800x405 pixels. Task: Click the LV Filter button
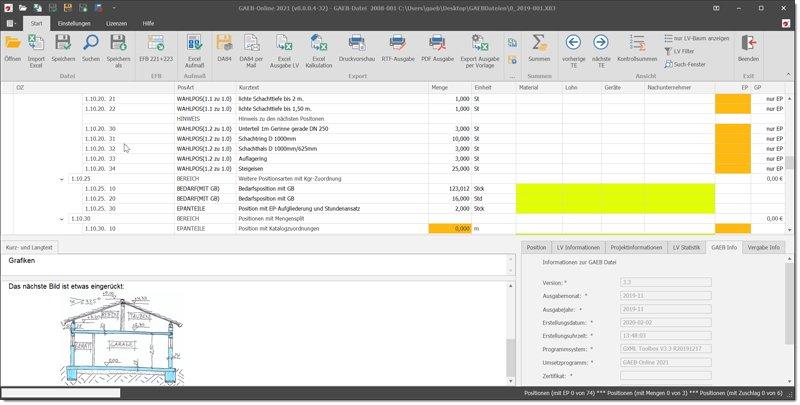tap(683, 50)
